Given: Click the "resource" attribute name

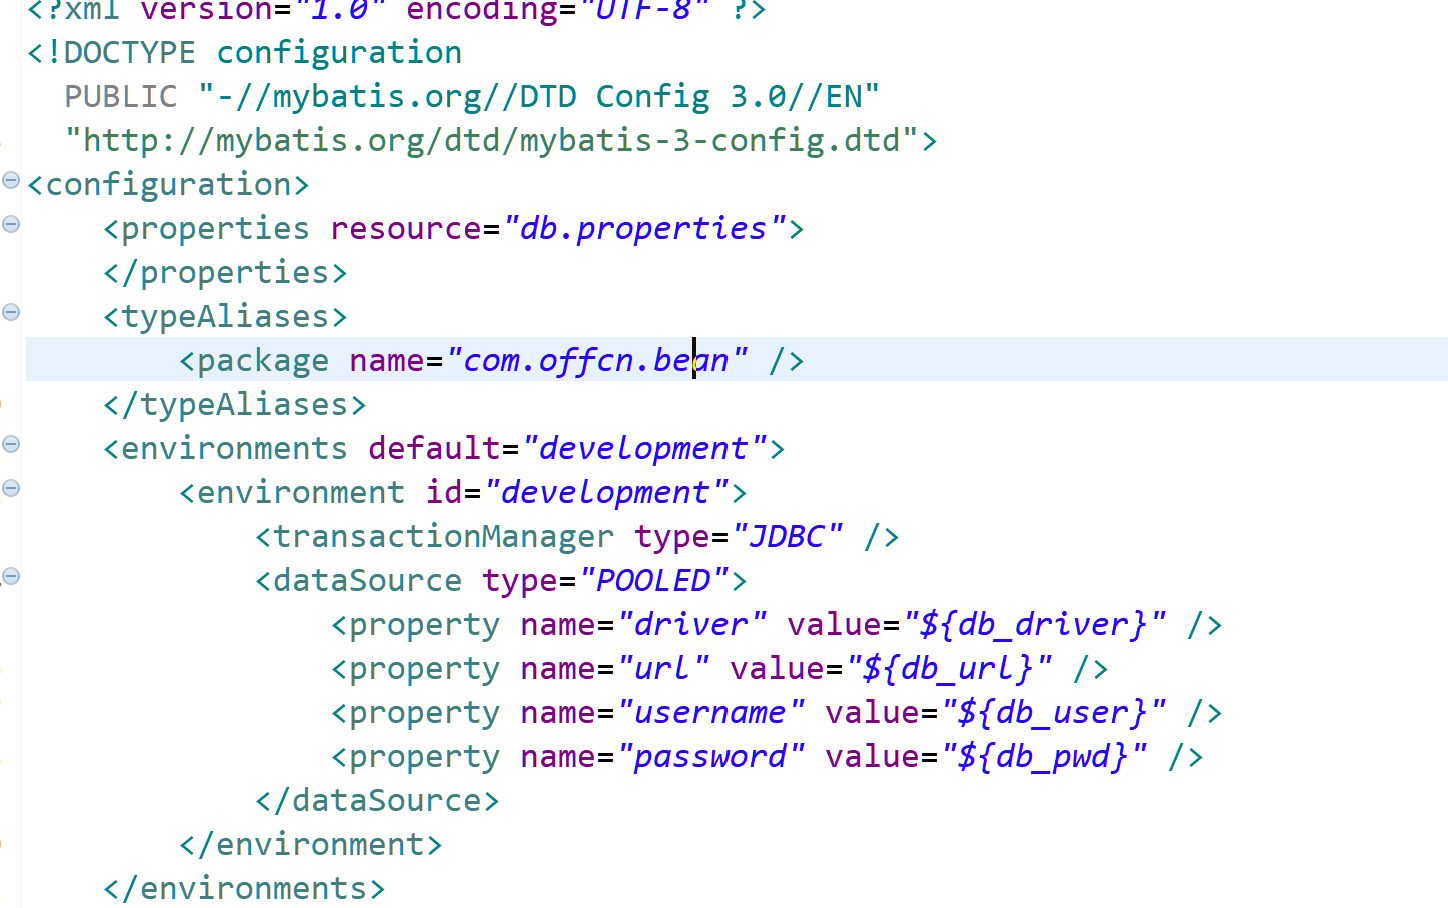Looking at the screenshot, I should click(x=406, y=229).
